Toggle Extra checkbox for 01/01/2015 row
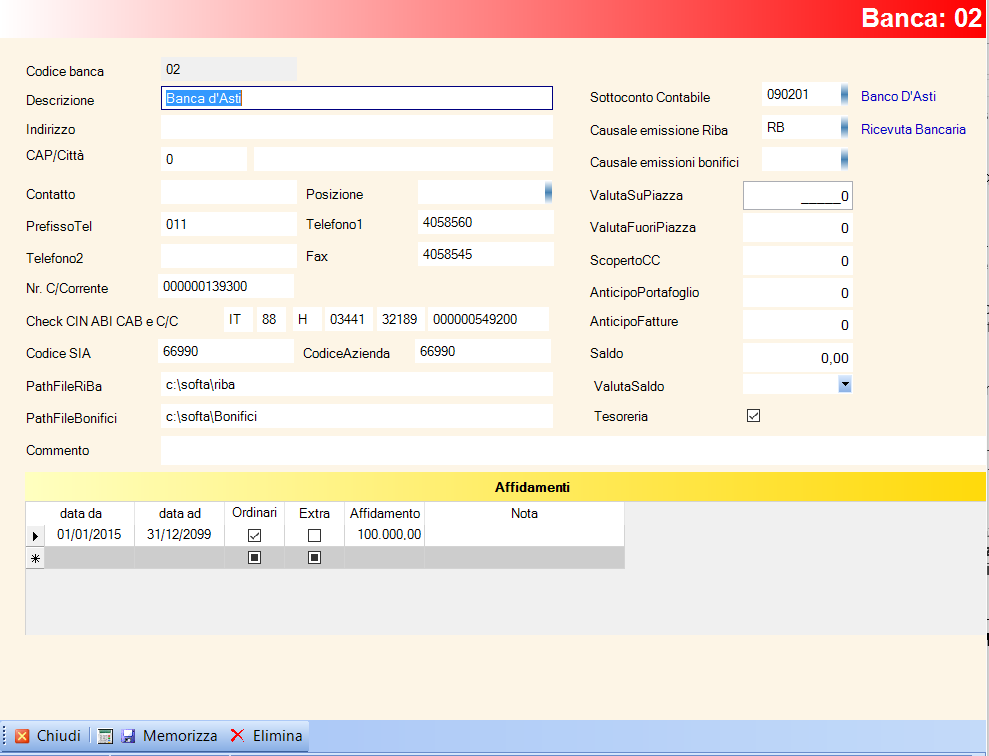The height and width of the screenshot is (756, 989). (314, 535)
